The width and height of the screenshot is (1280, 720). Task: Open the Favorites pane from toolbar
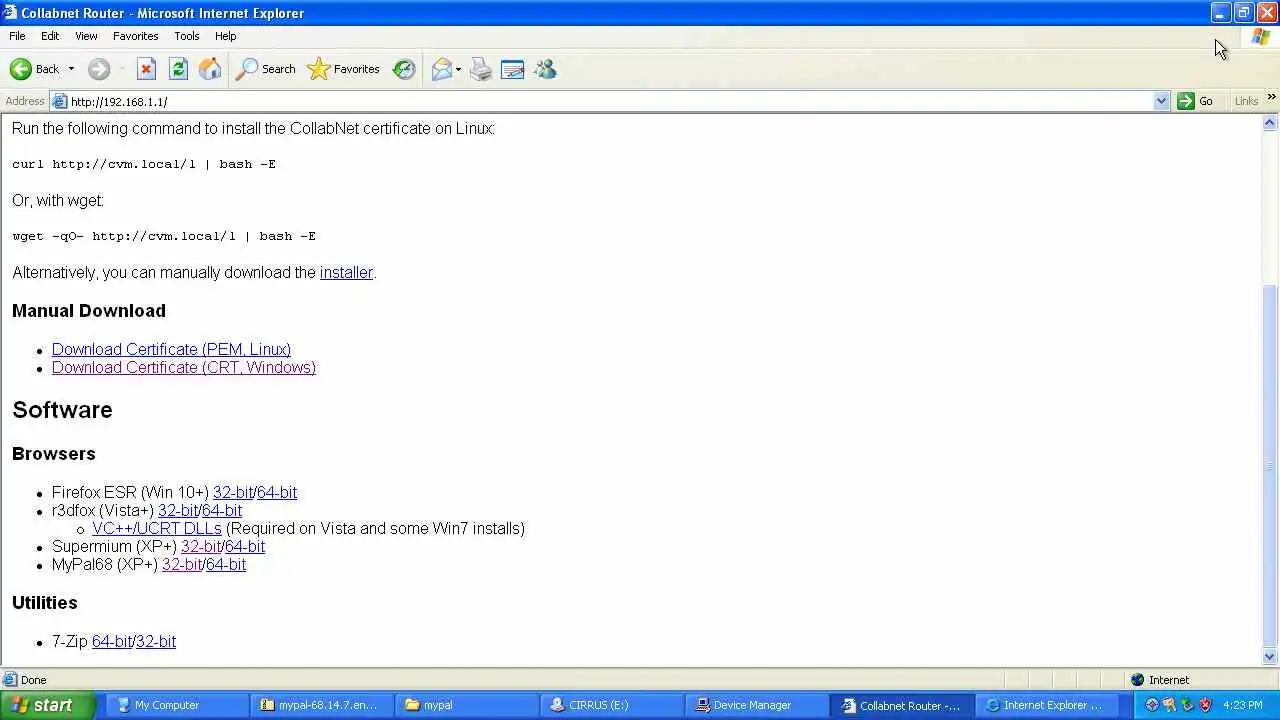coord(344,69)
